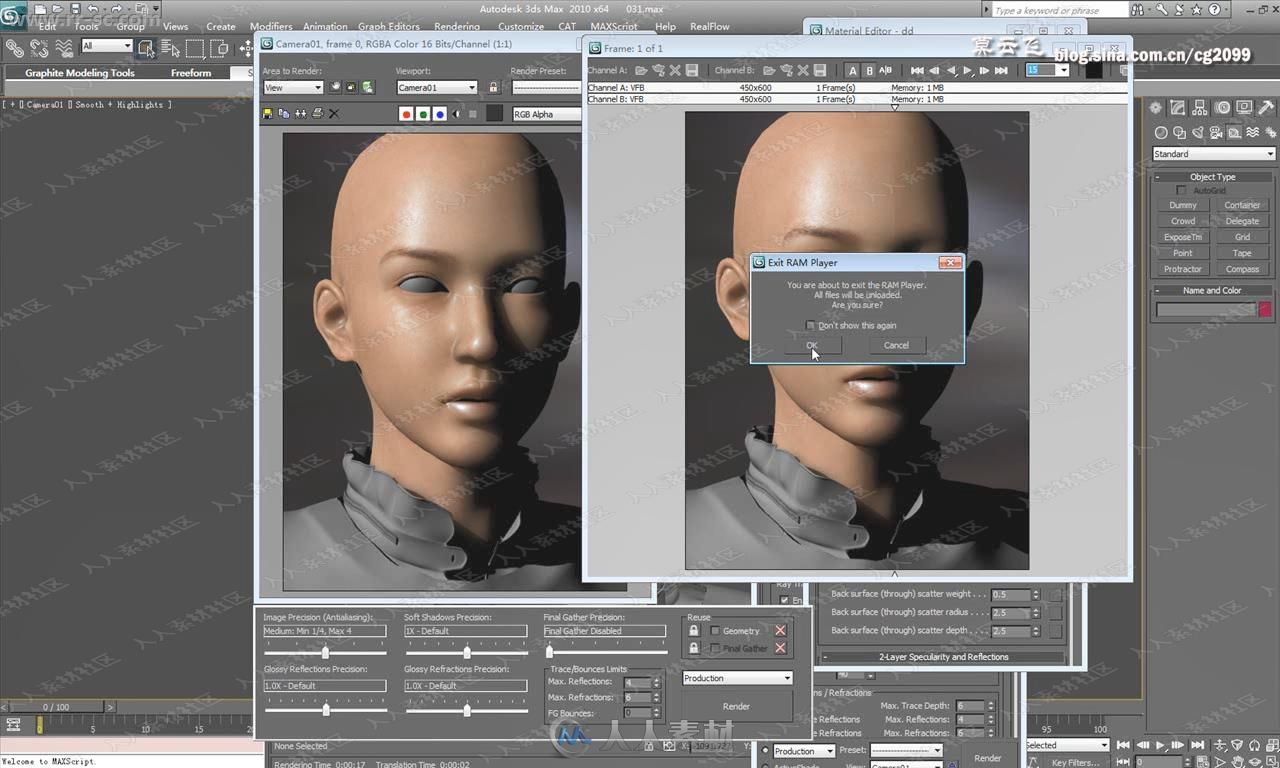Image resolution: width=1280 pixels, height=768 pixels.
Task: Toggle green channel display
Action: (x=423, y=114)
